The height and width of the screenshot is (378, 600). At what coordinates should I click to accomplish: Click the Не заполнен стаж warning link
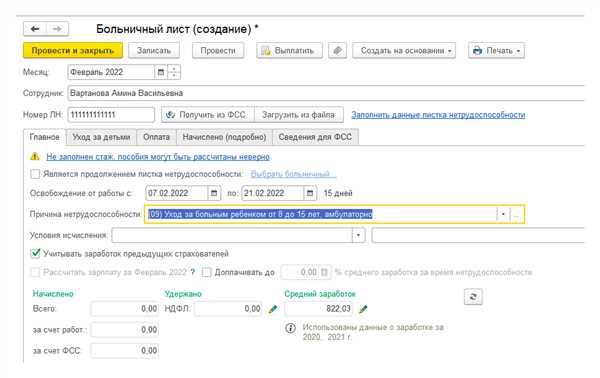(x=158, y=156)
